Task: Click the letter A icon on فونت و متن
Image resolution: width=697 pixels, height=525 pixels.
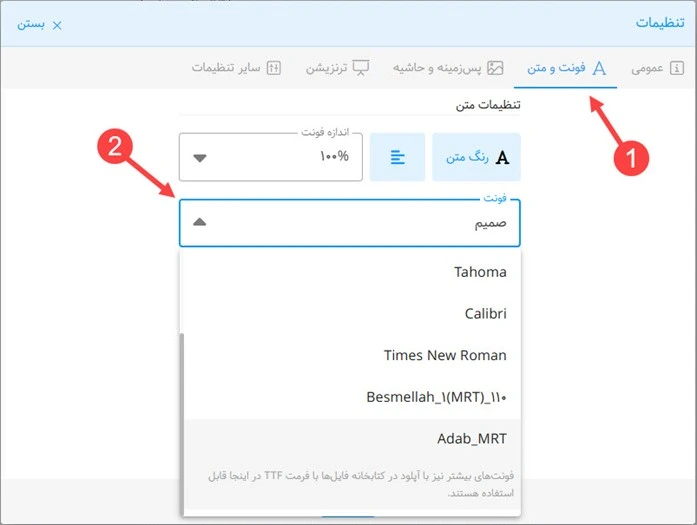Action: 599,68
